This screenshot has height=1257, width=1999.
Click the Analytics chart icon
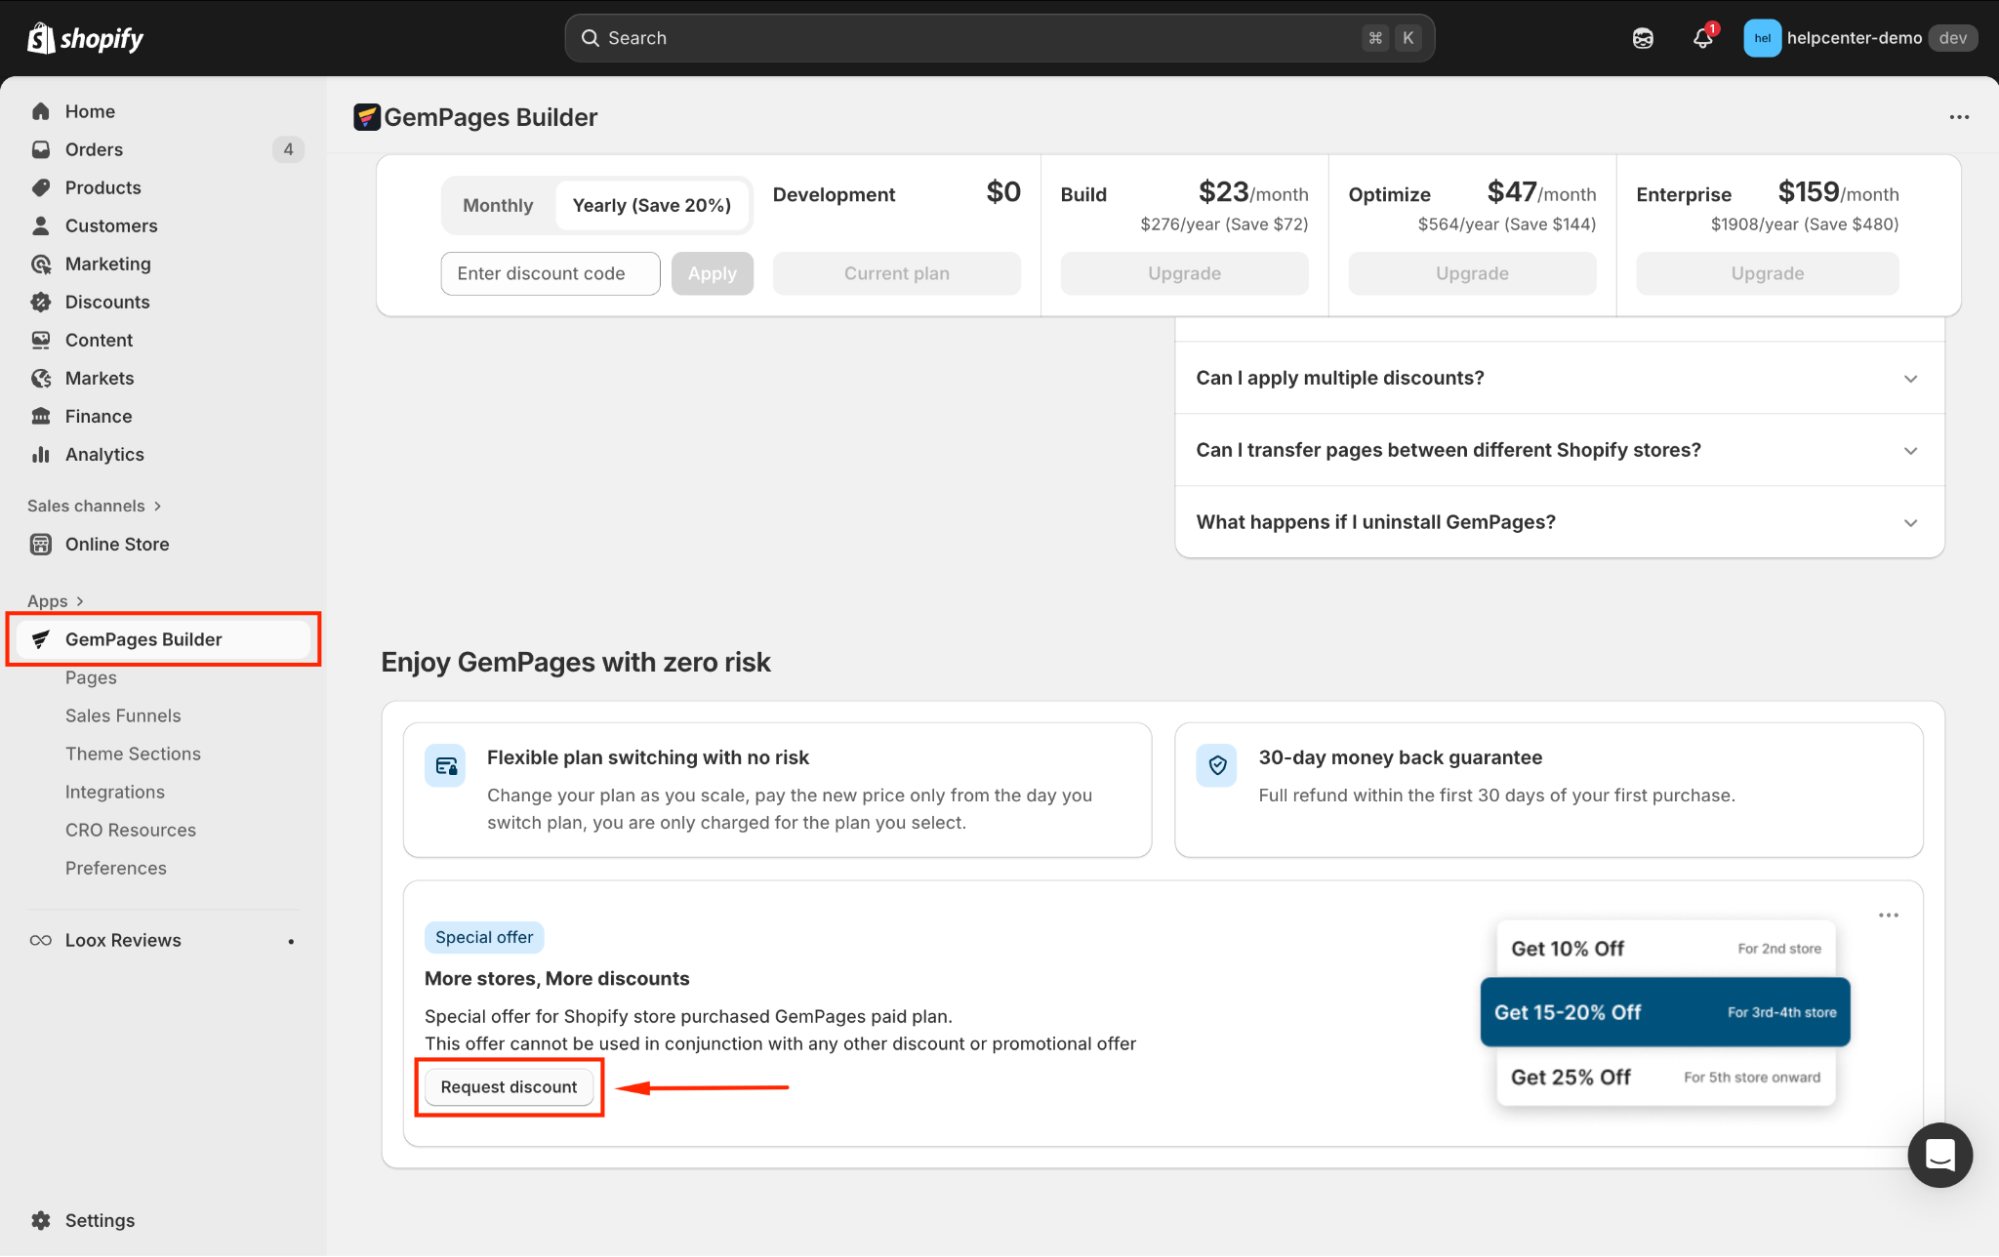click(41, 454)
